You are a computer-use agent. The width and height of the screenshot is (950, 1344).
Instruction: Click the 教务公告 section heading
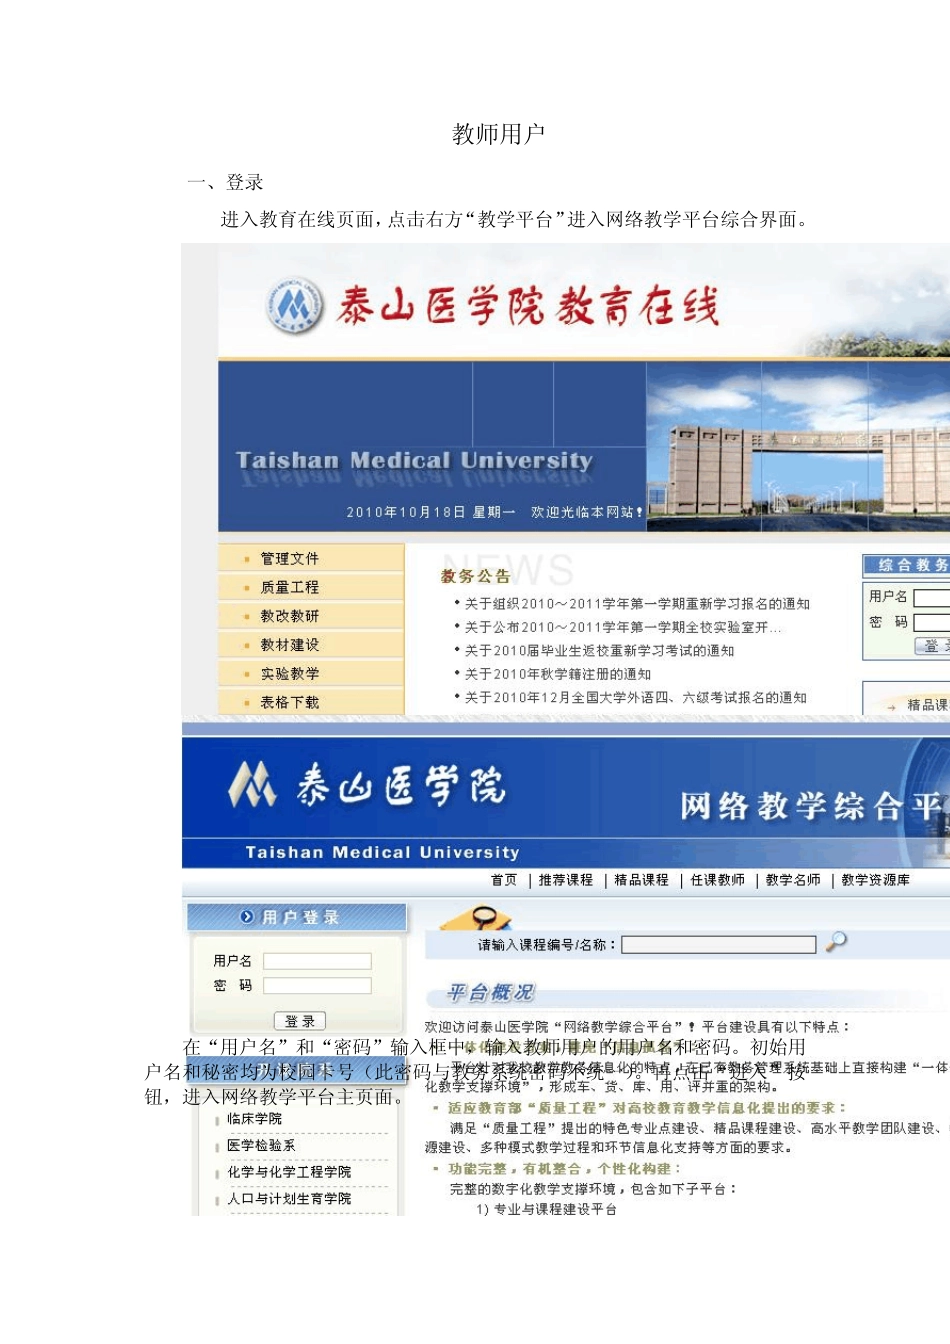tap(476, 576)
